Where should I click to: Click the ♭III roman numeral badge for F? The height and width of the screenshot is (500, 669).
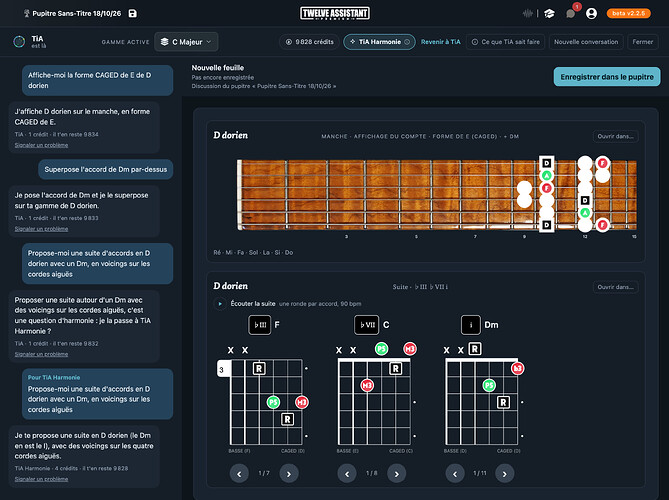click(x=259, y=325)
